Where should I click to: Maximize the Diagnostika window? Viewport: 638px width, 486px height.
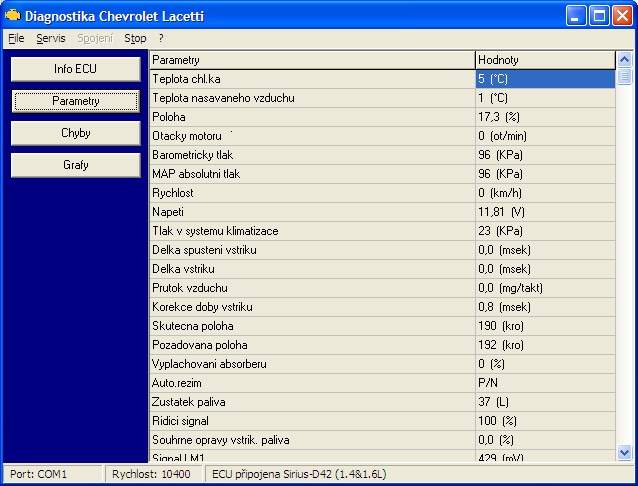(599, 16)
